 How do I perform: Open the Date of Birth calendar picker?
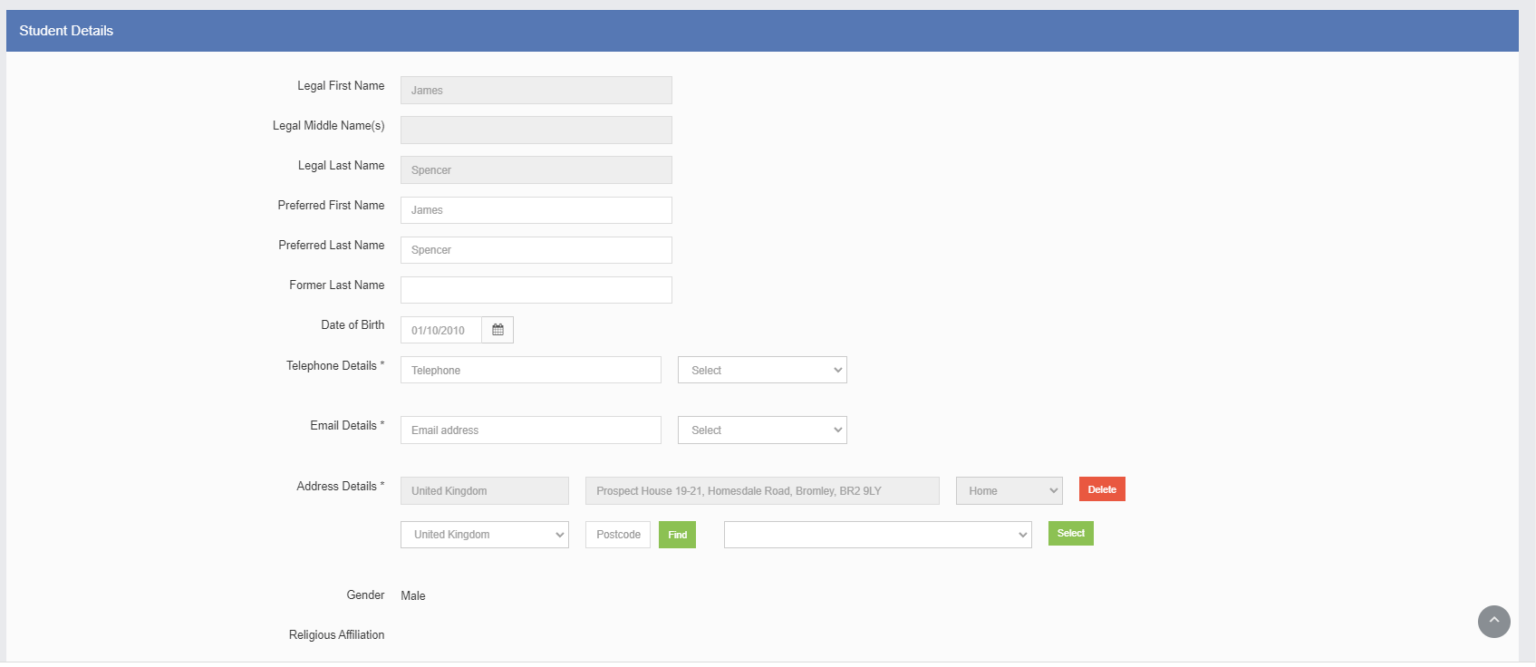click(497, 329)
